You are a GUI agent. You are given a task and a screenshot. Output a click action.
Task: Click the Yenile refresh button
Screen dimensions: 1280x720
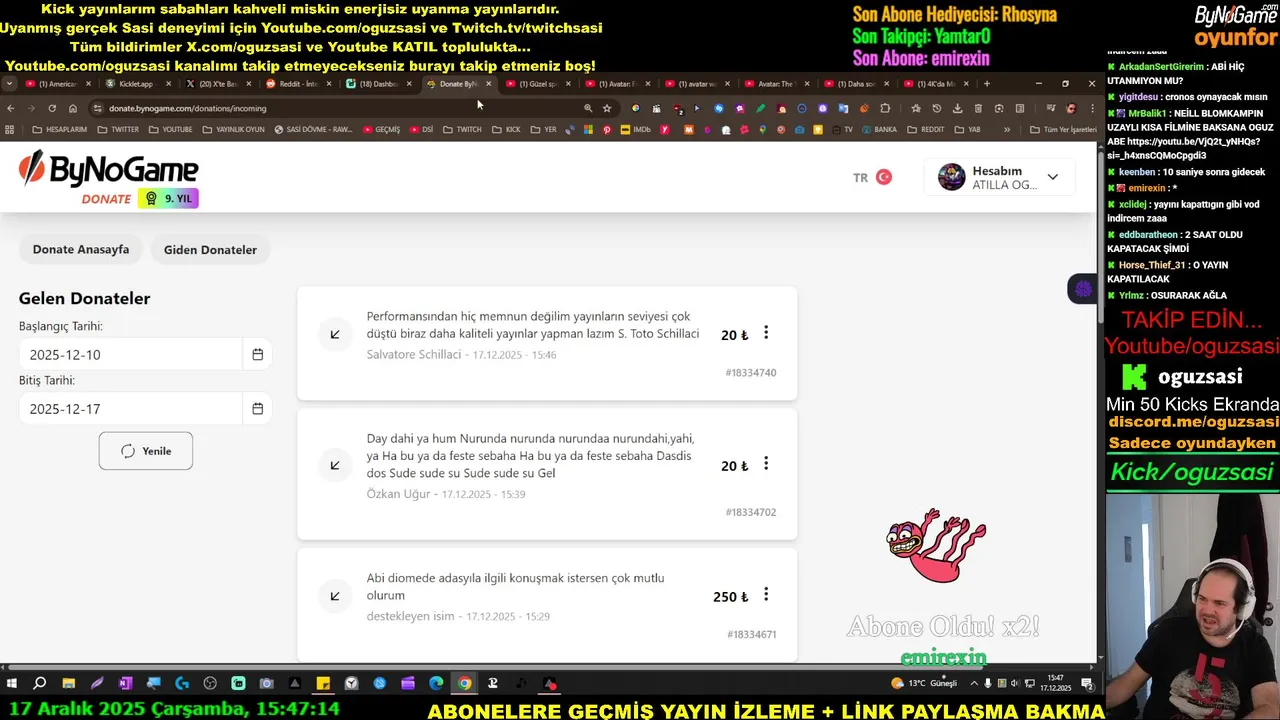click(146, 451)
